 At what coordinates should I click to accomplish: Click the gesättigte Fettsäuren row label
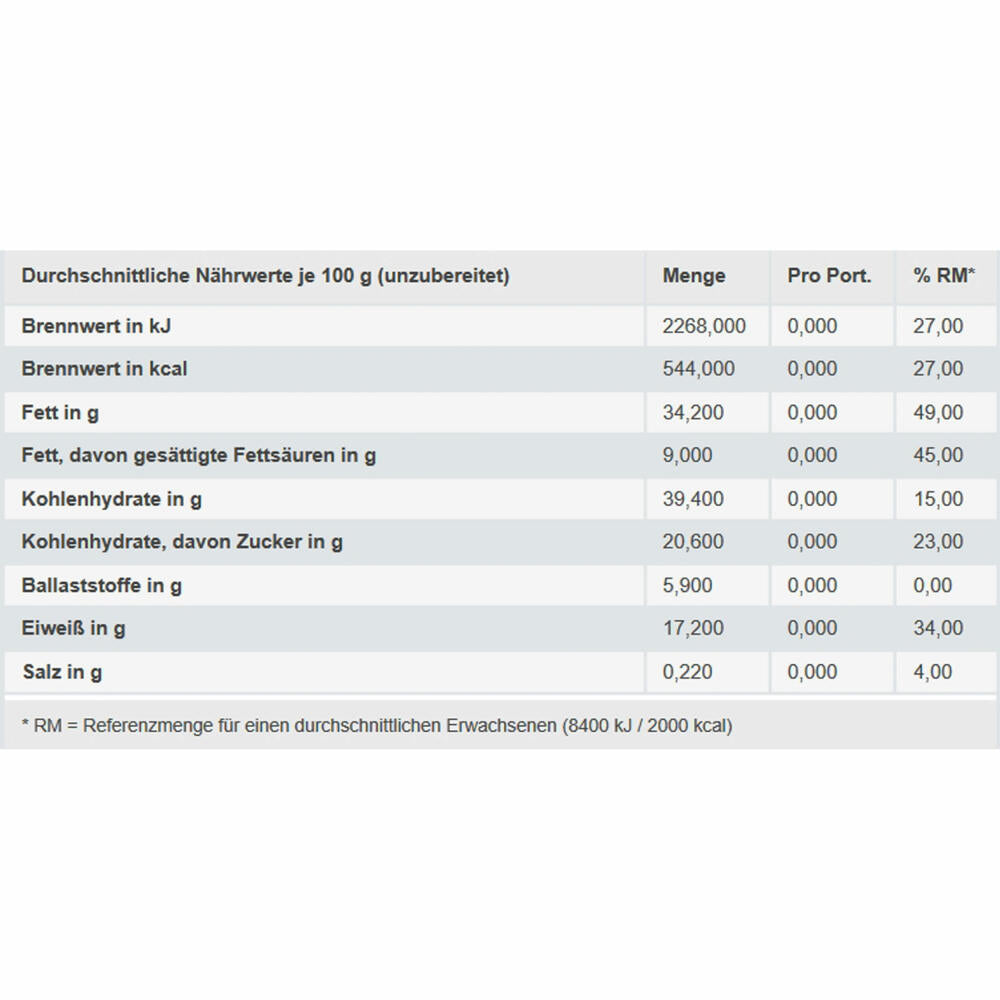click(x=199, y=455)
